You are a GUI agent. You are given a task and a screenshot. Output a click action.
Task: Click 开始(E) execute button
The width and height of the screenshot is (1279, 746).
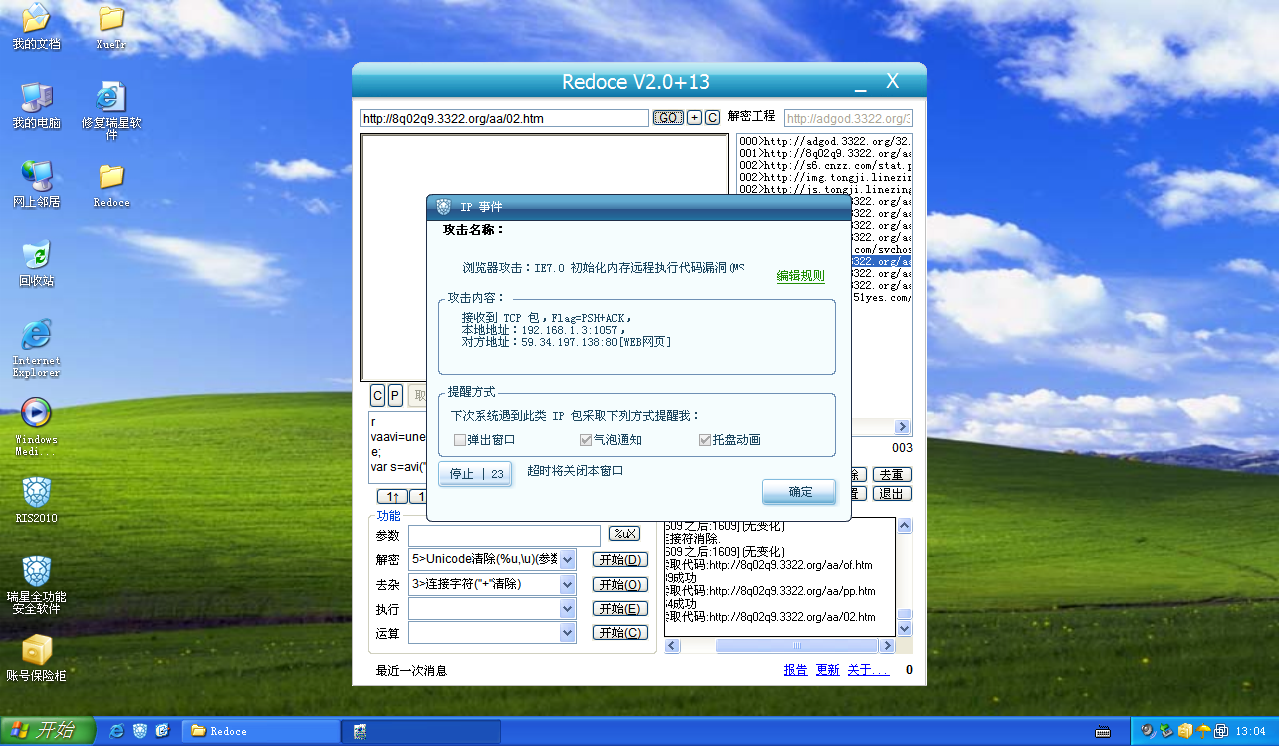click(x=620, y=608)
